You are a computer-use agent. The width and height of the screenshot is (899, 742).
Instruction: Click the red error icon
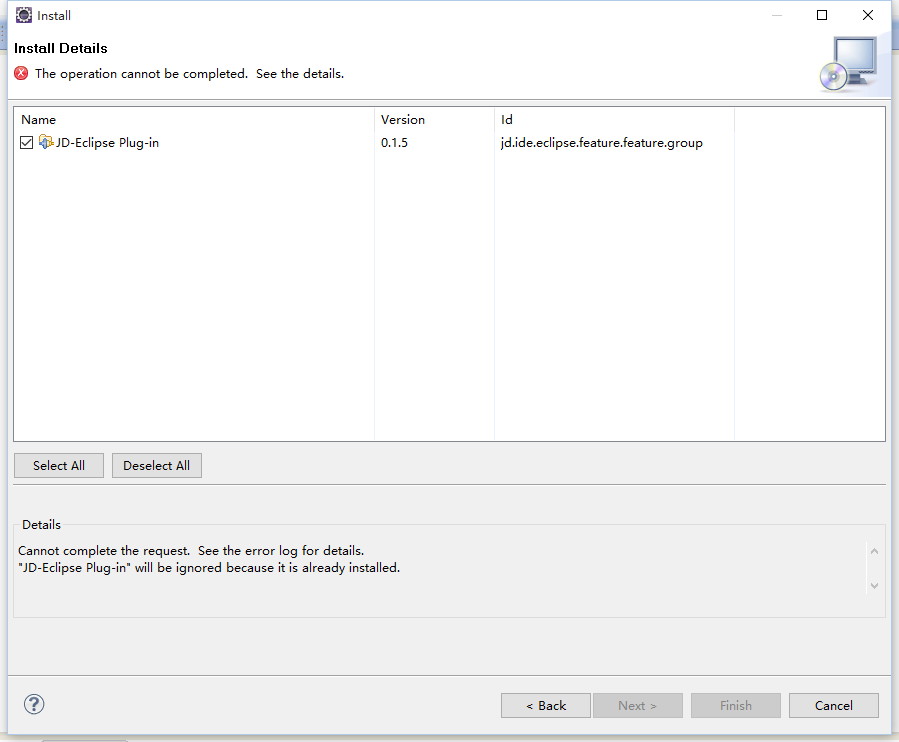[21, 73]
